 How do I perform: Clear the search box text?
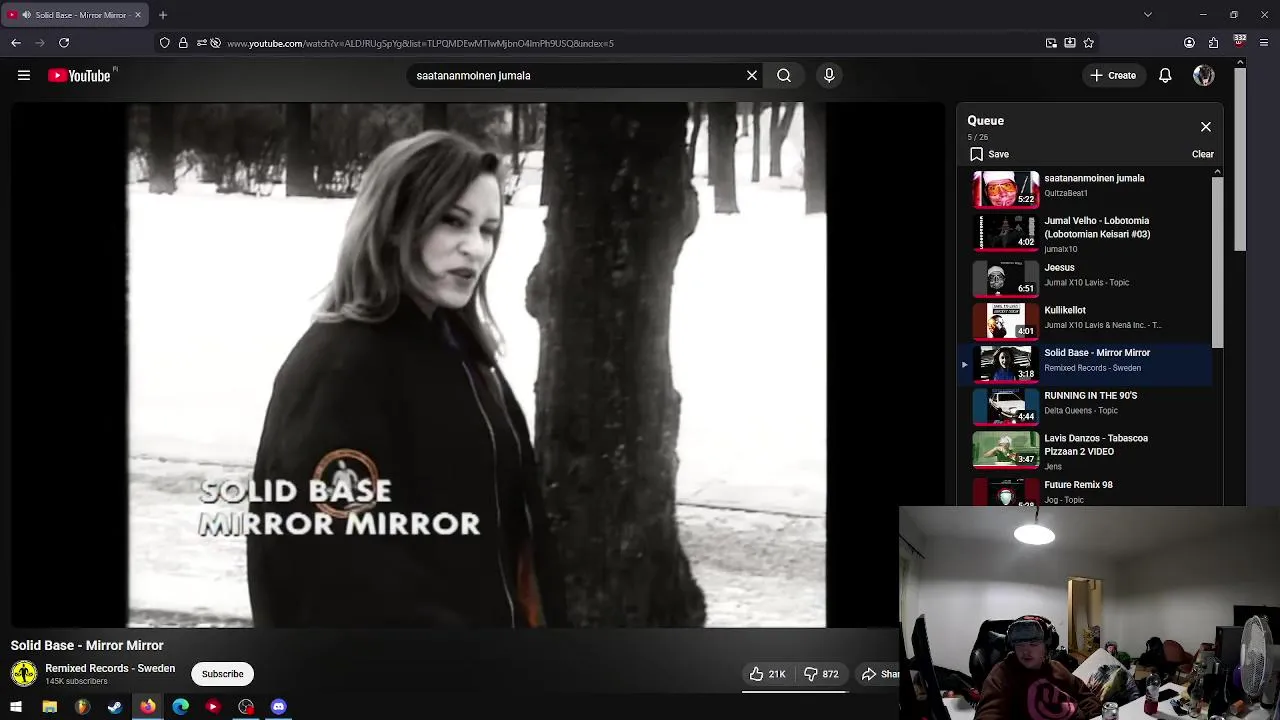752,75
